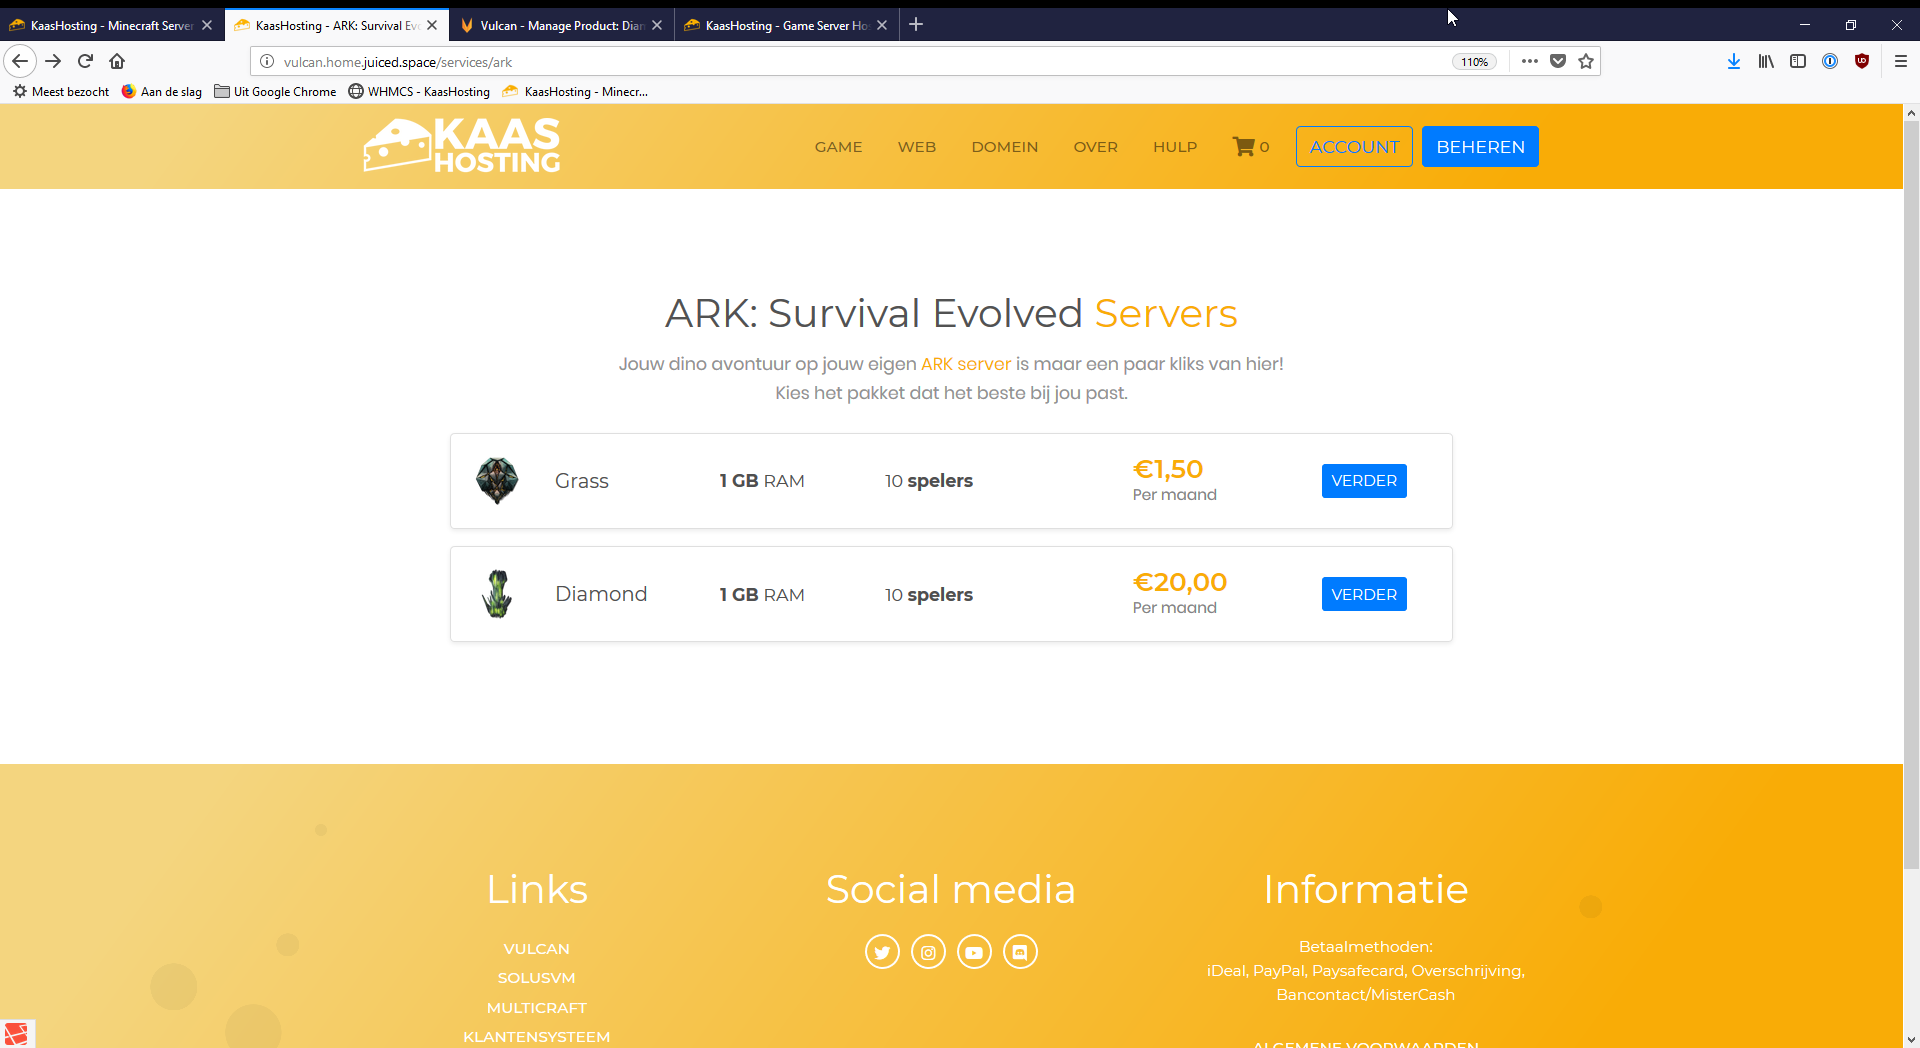Screen dimensions: 1920x1048
Task: Click the BEHEREN button
Action: (1480, 147)
